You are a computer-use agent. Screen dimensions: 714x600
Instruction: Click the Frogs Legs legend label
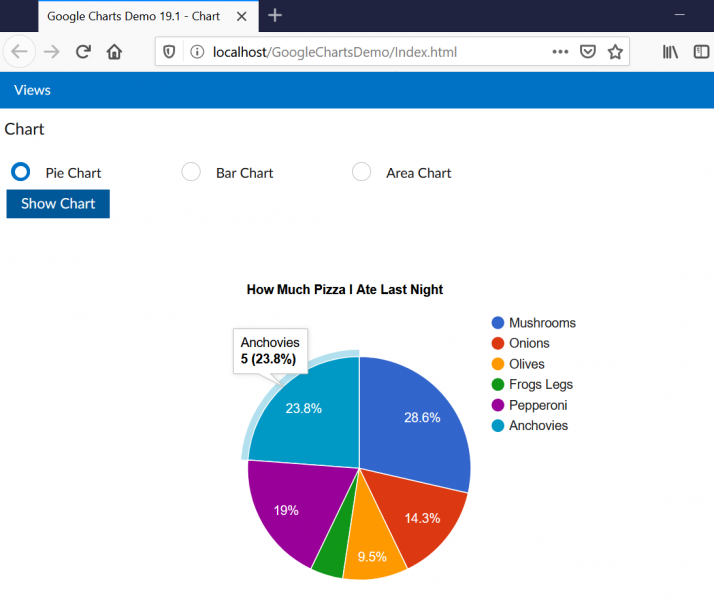point(541,385)
